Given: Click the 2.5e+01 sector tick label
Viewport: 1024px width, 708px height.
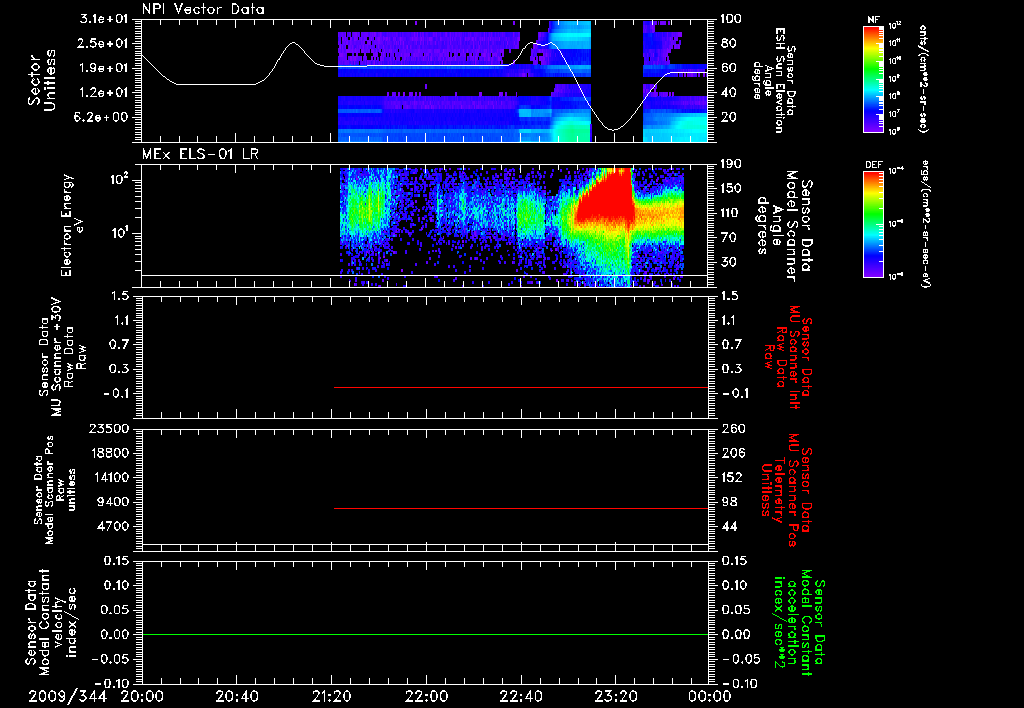Looking at the screenshot, I should pyautogui.click(x=103, y=43).
